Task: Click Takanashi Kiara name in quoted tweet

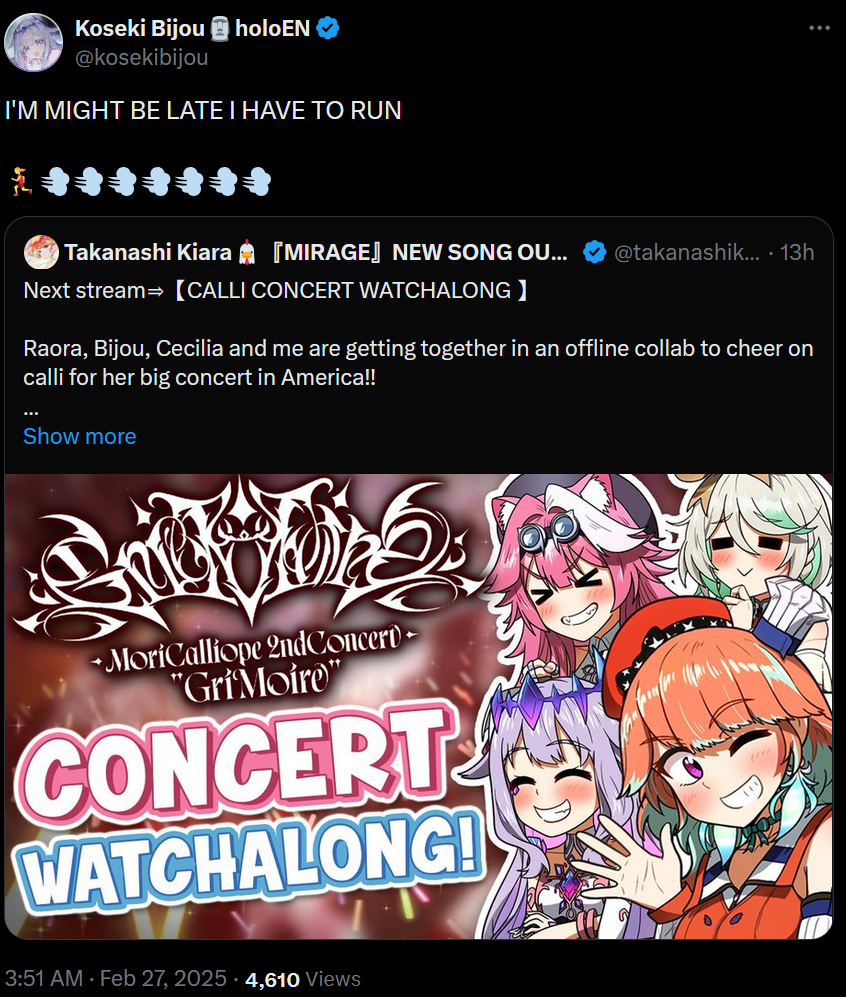Action: pos(148,252)
